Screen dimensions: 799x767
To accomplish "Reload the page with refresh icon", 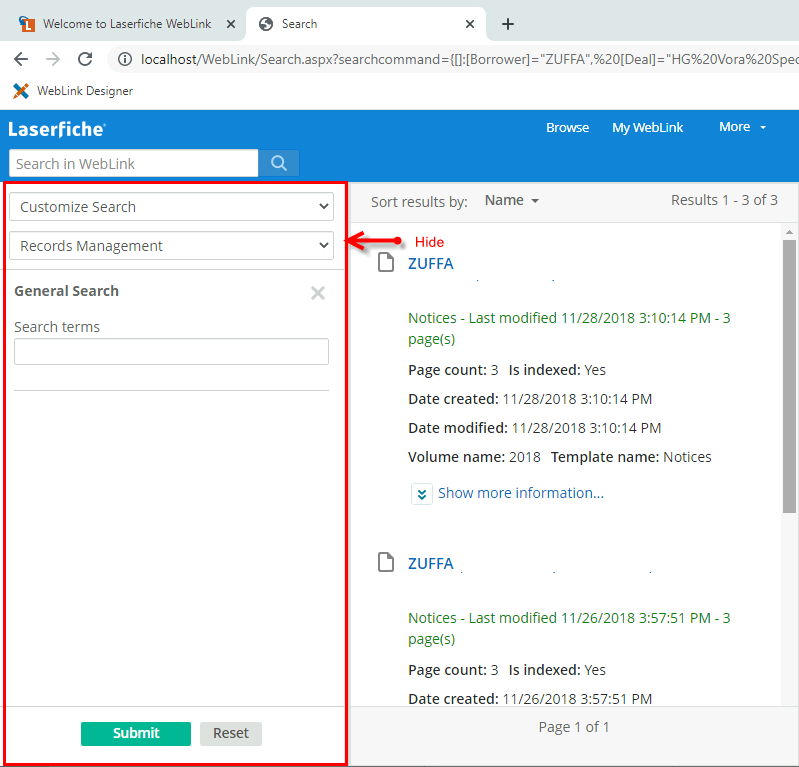I will [85, 59].
